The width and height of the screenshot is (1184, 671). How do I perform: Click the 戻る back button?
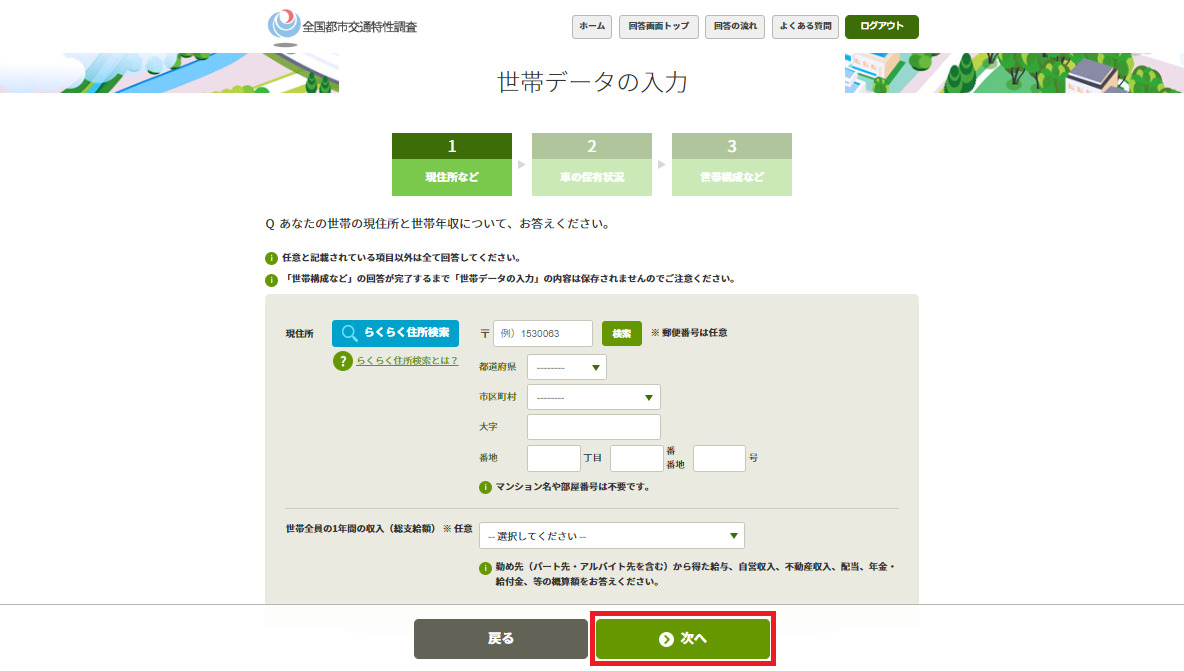coord(501,639)
